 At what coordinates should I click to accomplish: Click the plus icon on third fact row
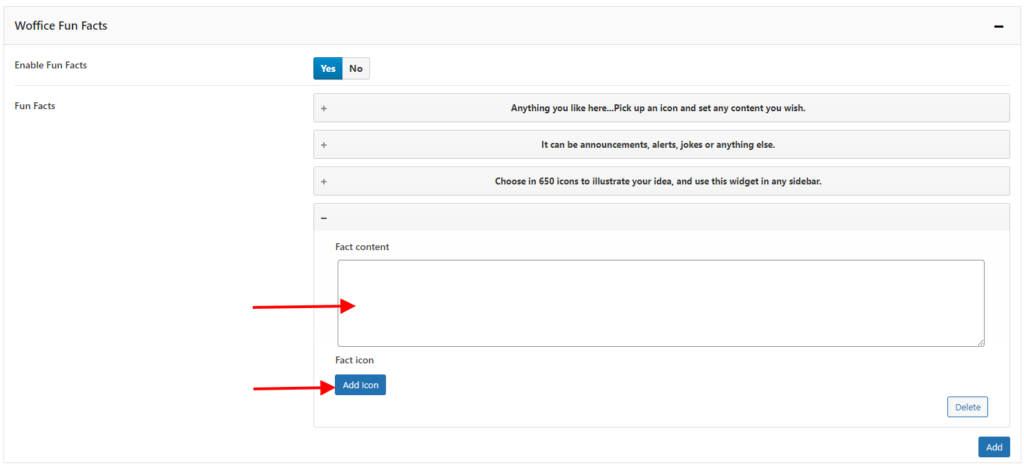click(x=324, y=181)
